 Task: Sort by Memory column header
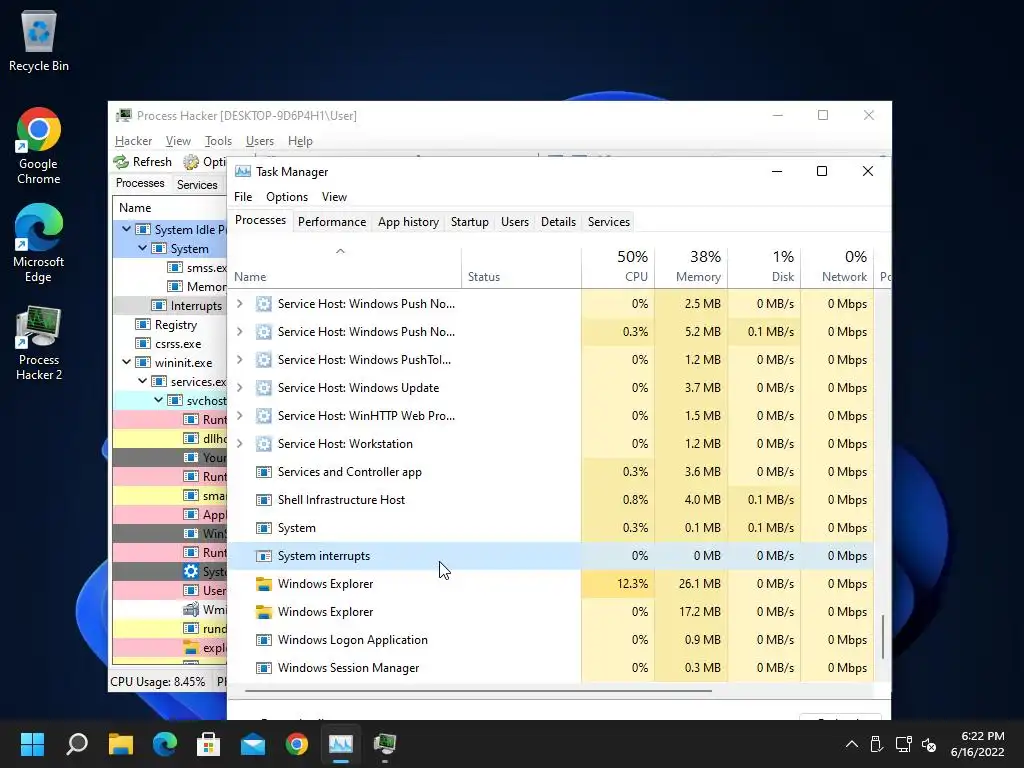pos(692,266)
